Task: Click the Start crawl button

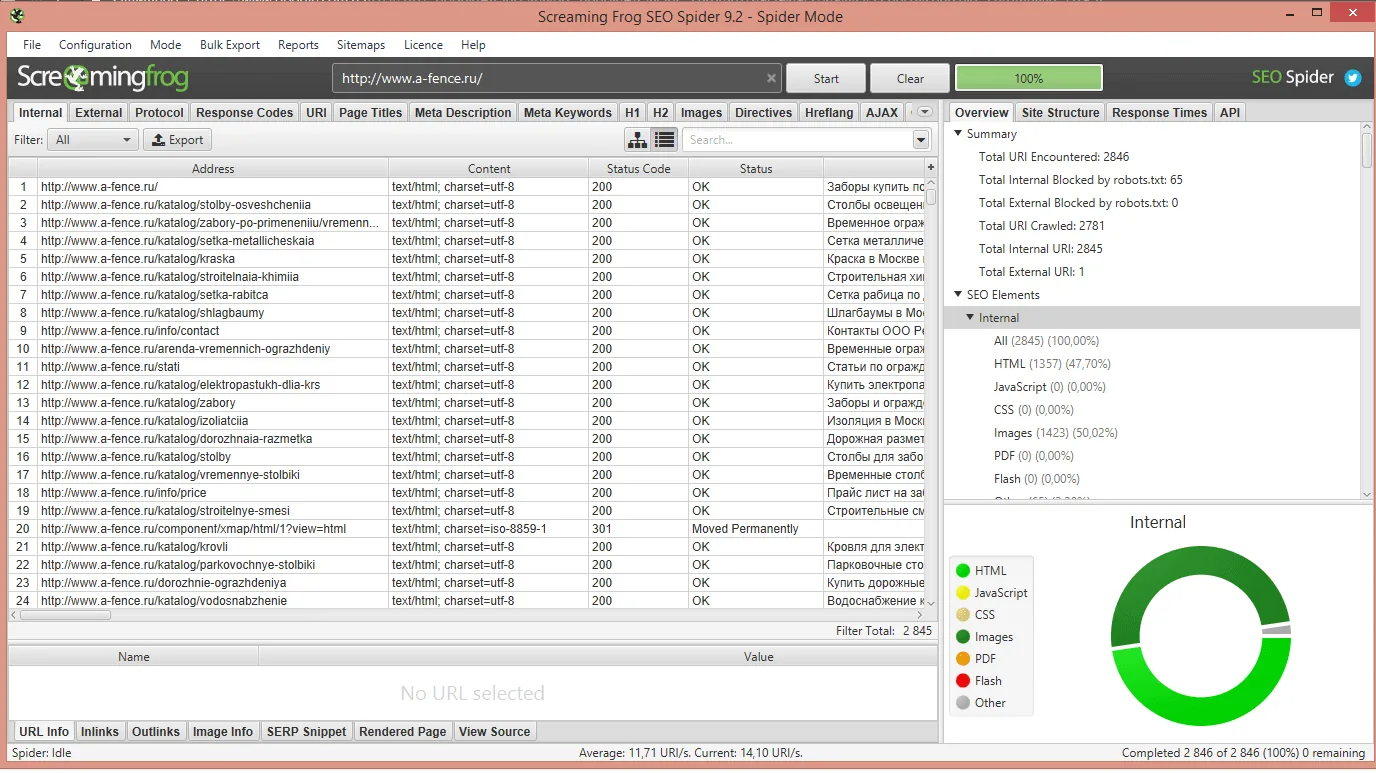Action: (826, 78)
